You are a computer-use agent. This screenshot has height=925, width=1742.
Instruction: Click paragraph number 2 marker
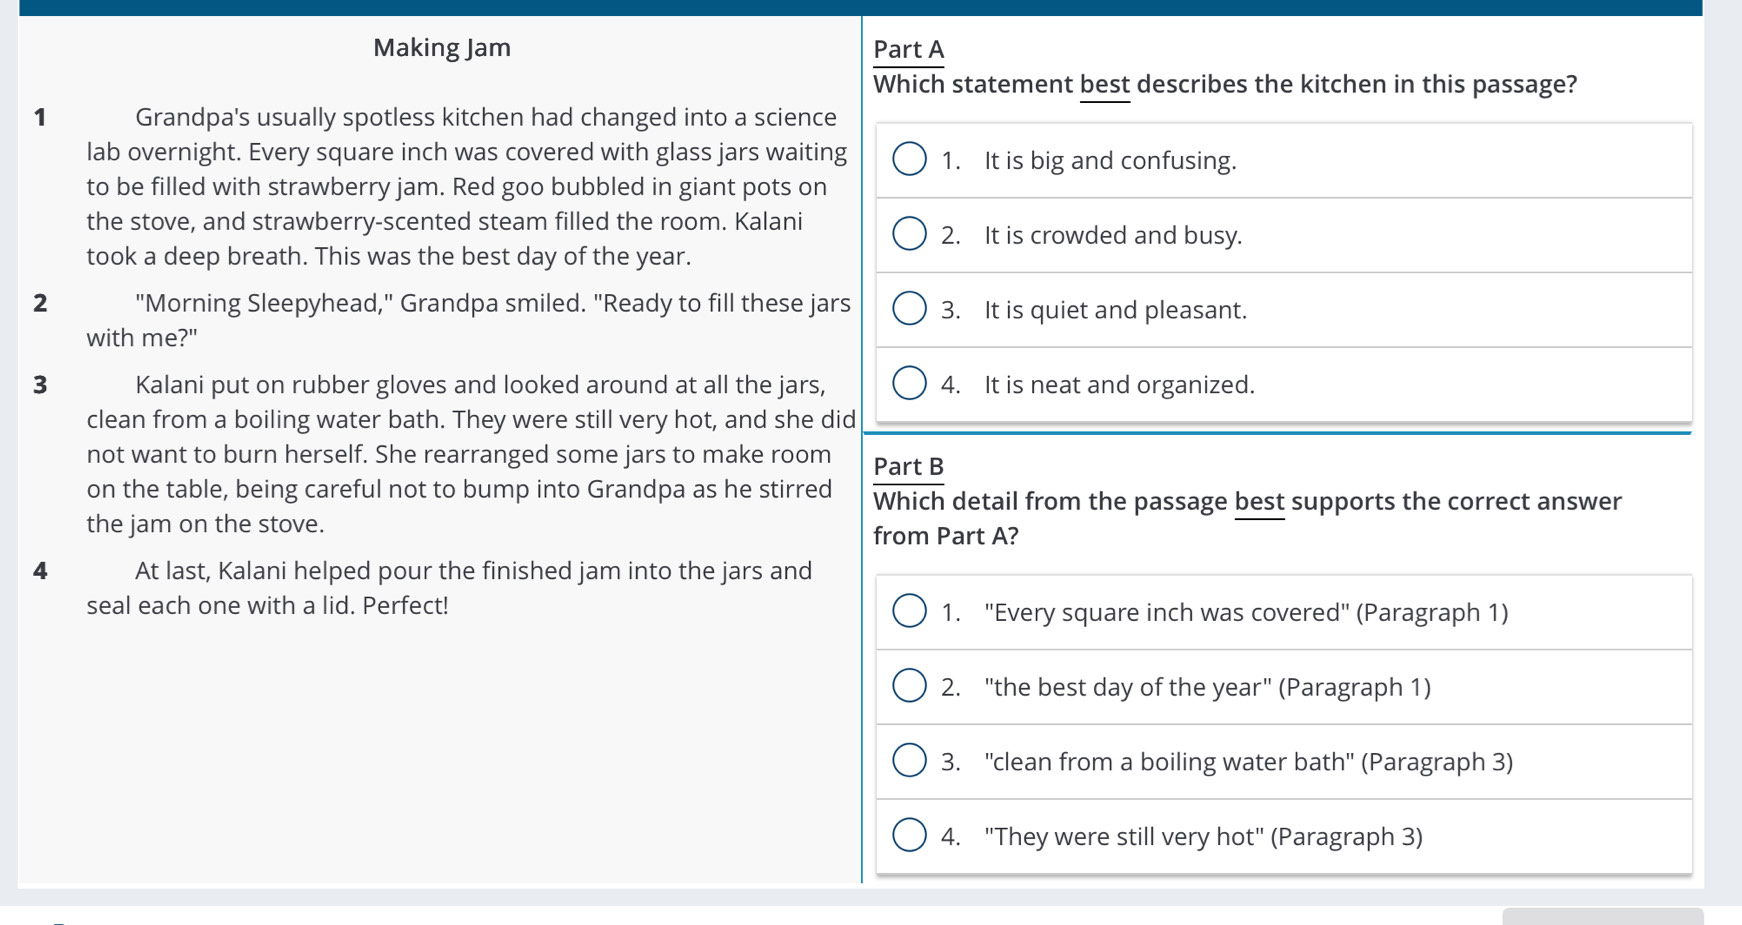tap(40, 304)
